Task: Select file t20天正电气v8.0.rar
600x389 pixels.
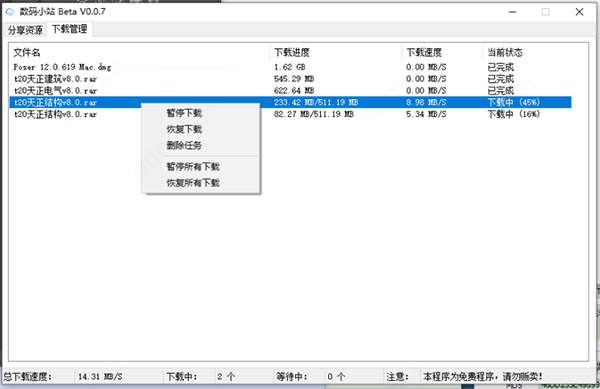Action: click(55, 91)
